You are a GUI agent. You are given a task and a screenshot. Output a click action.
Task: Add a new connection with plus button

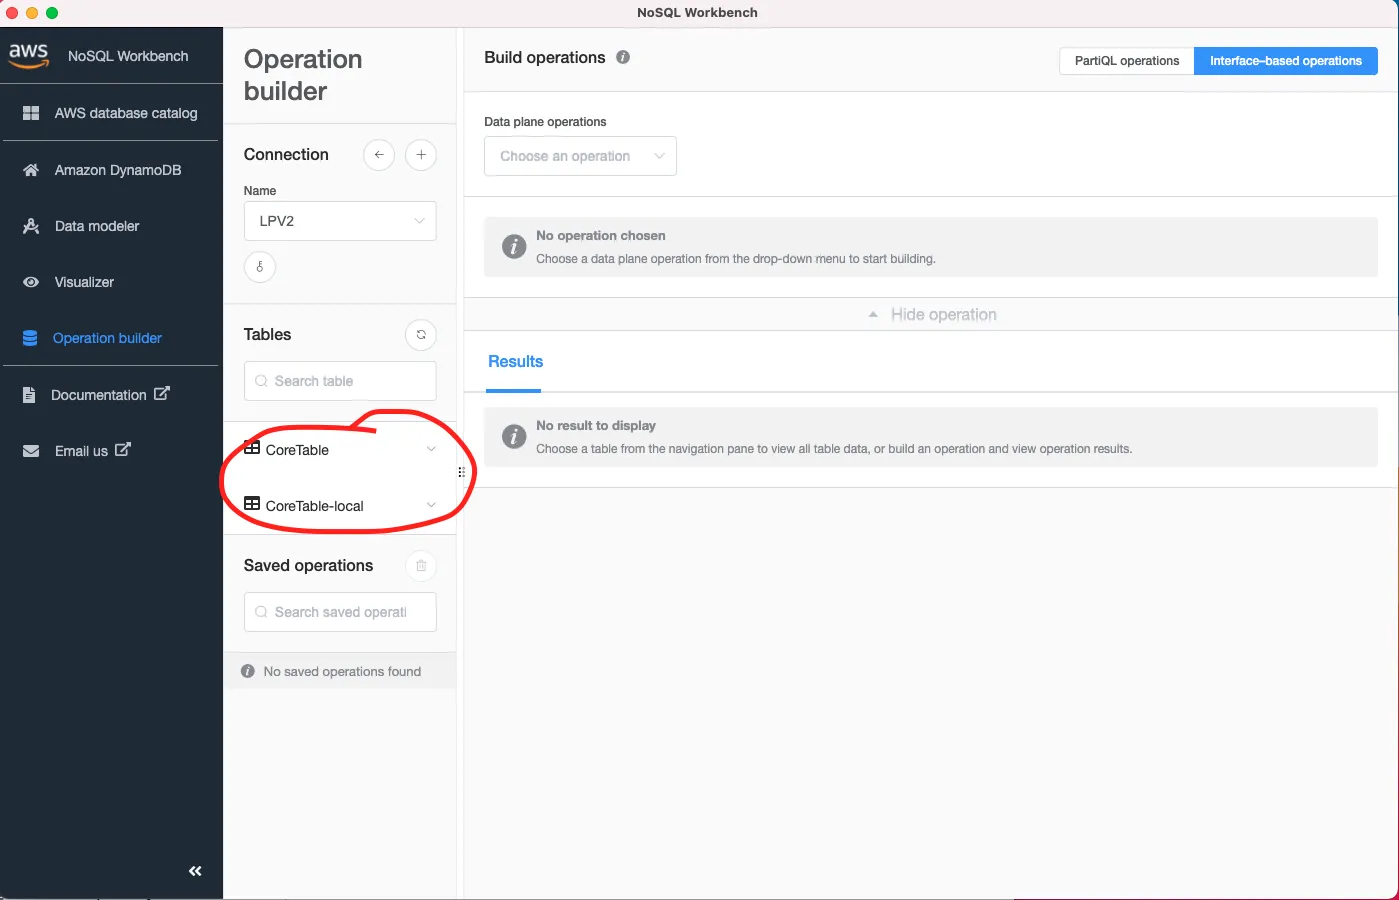click(x=421, y=155)
